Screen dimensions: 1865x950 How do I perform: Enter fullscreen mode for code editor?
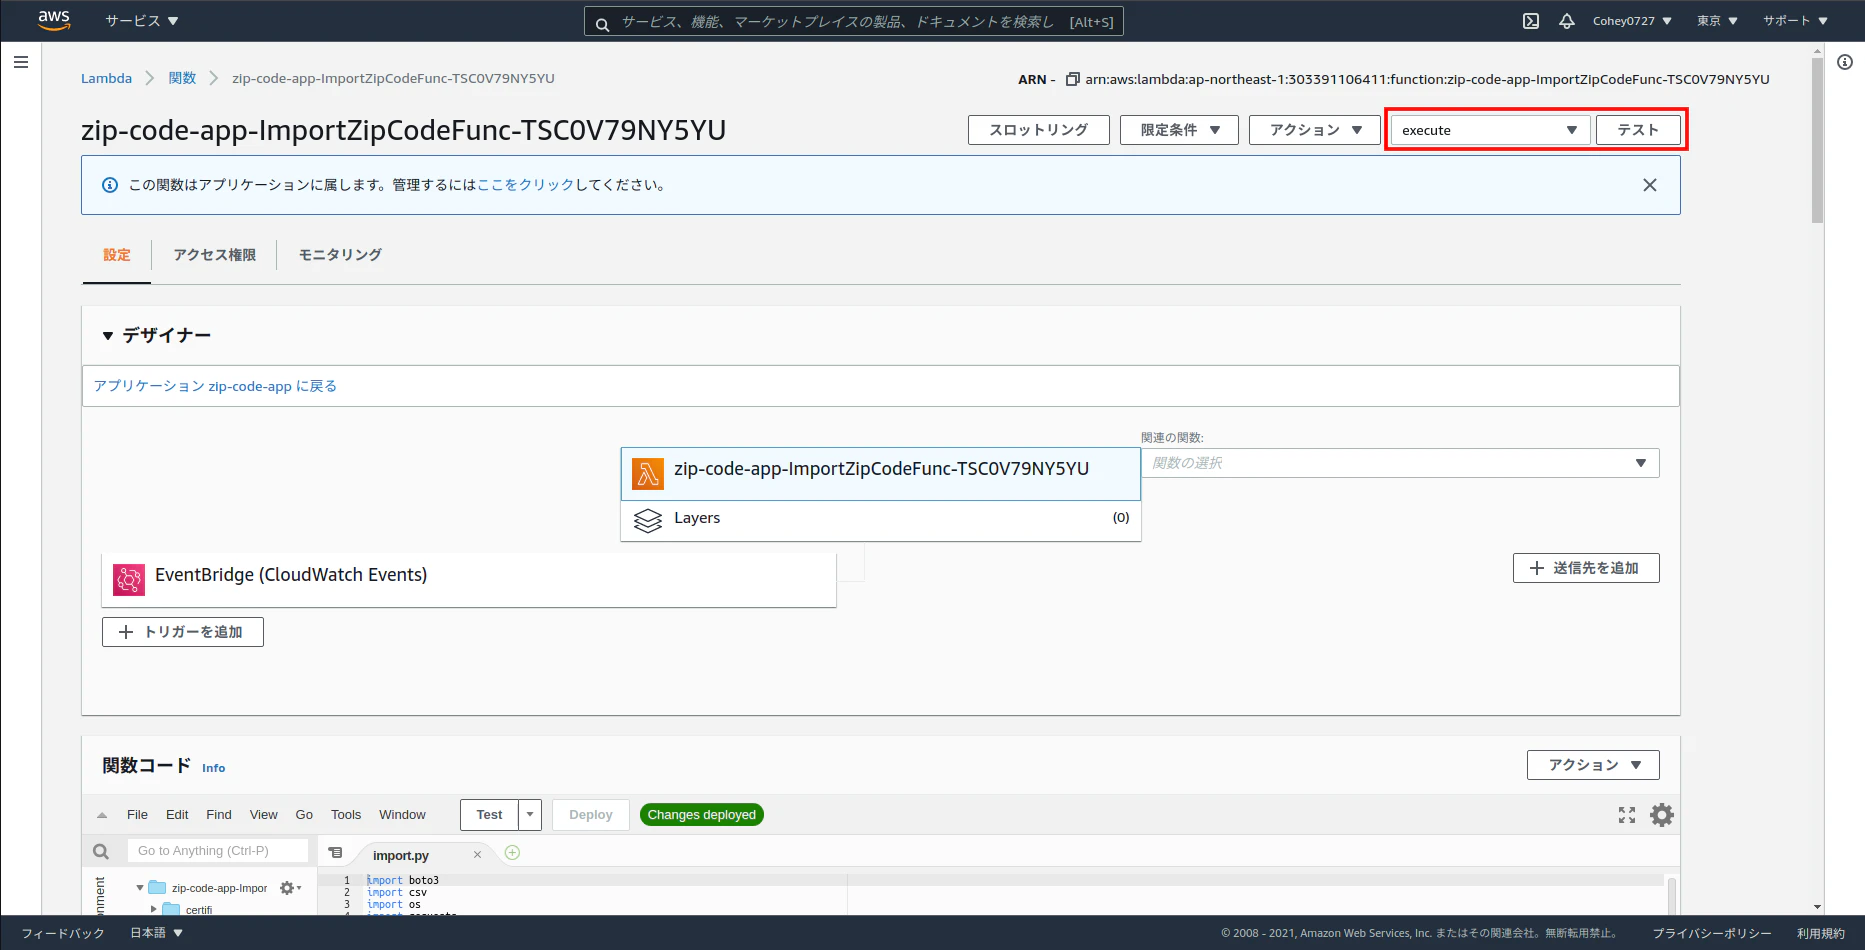point(1627,815)
